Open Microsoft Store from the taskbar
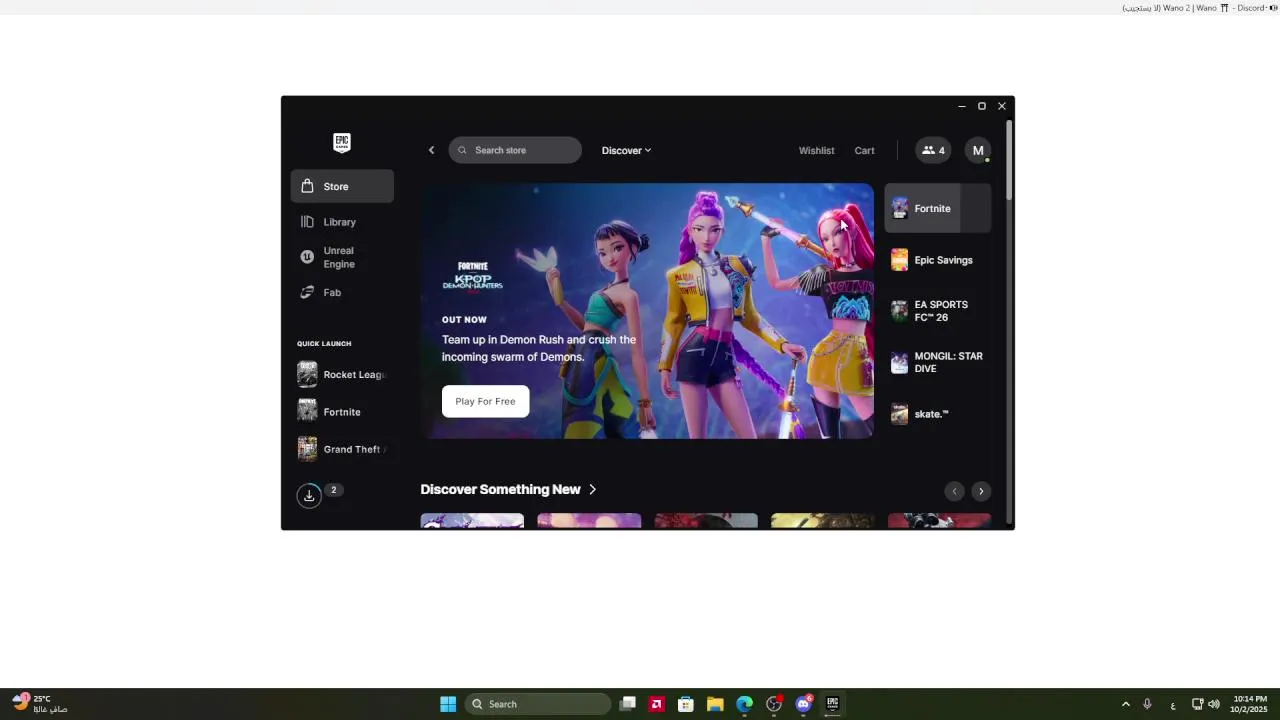Image resolution: width=1280 pixels, height=720 pixels. 686,704
